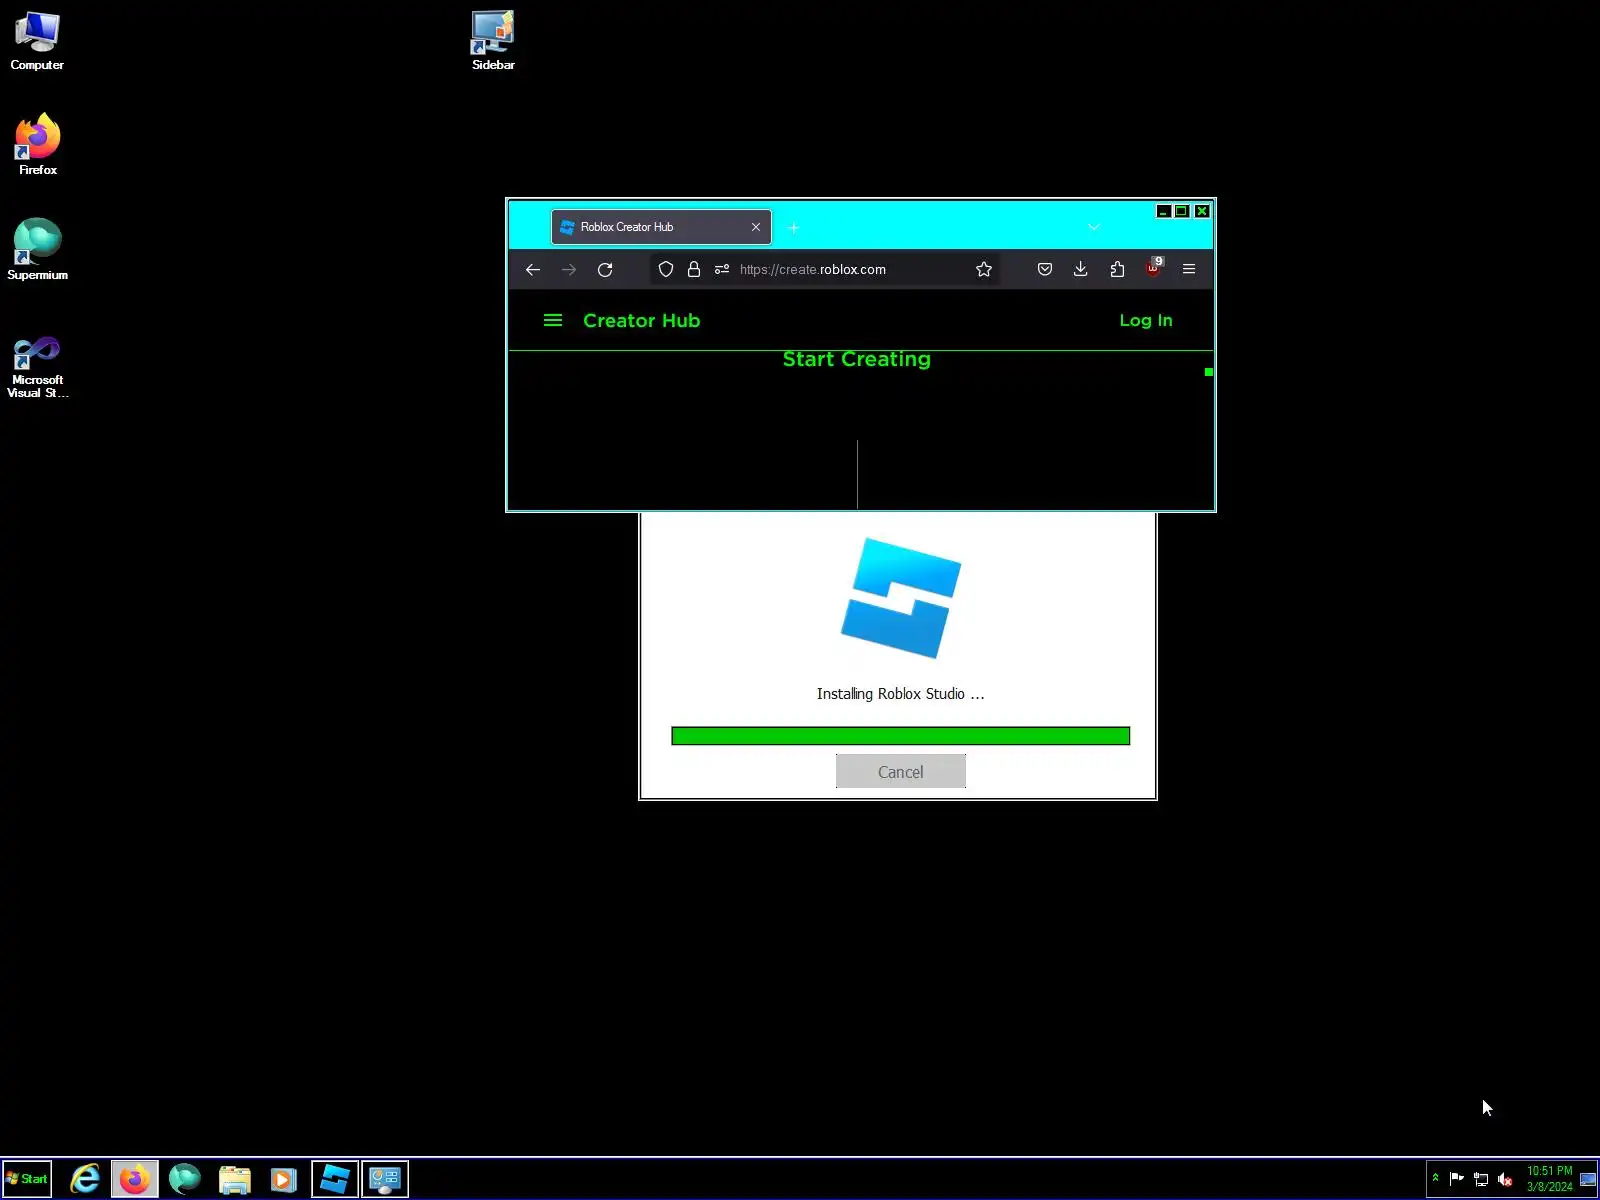Open the Computer desktop icon

37,40
